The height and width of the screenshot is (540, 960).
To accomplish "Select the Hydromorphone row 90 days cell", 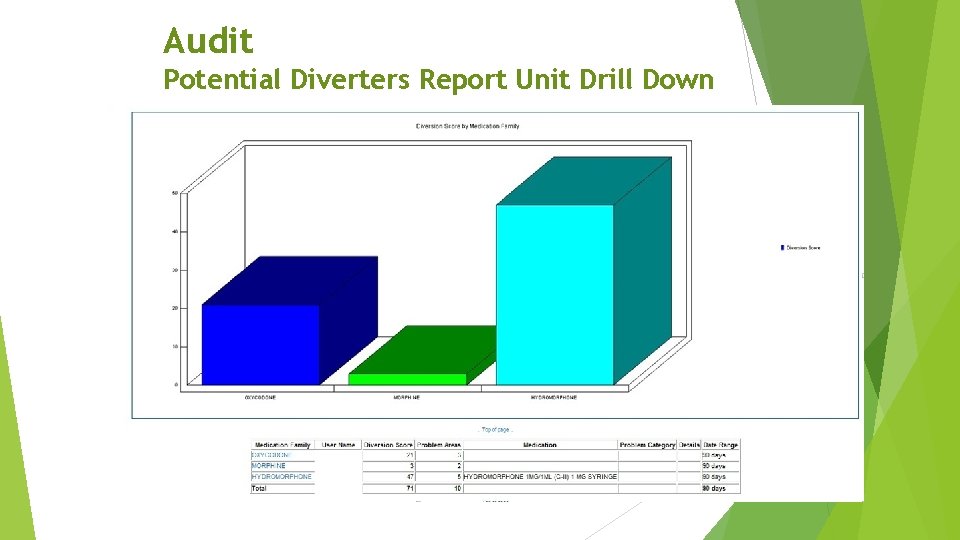I will (721, 476).
